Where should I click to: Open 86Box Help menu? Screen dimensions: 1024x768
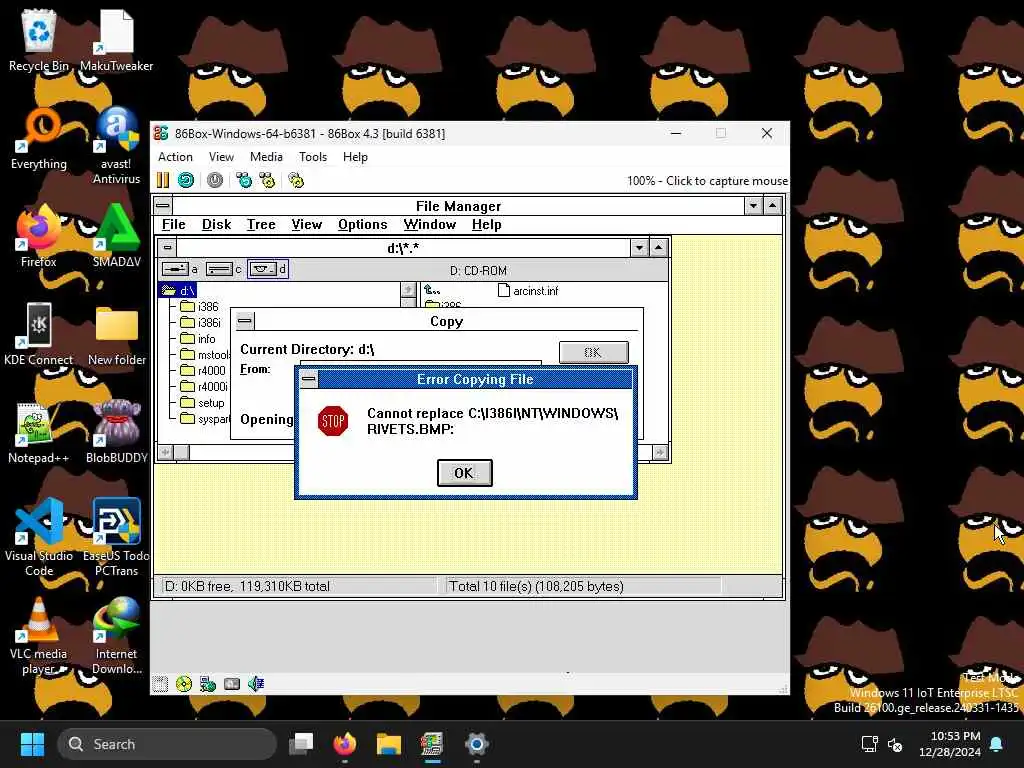[x=355, y=157]
